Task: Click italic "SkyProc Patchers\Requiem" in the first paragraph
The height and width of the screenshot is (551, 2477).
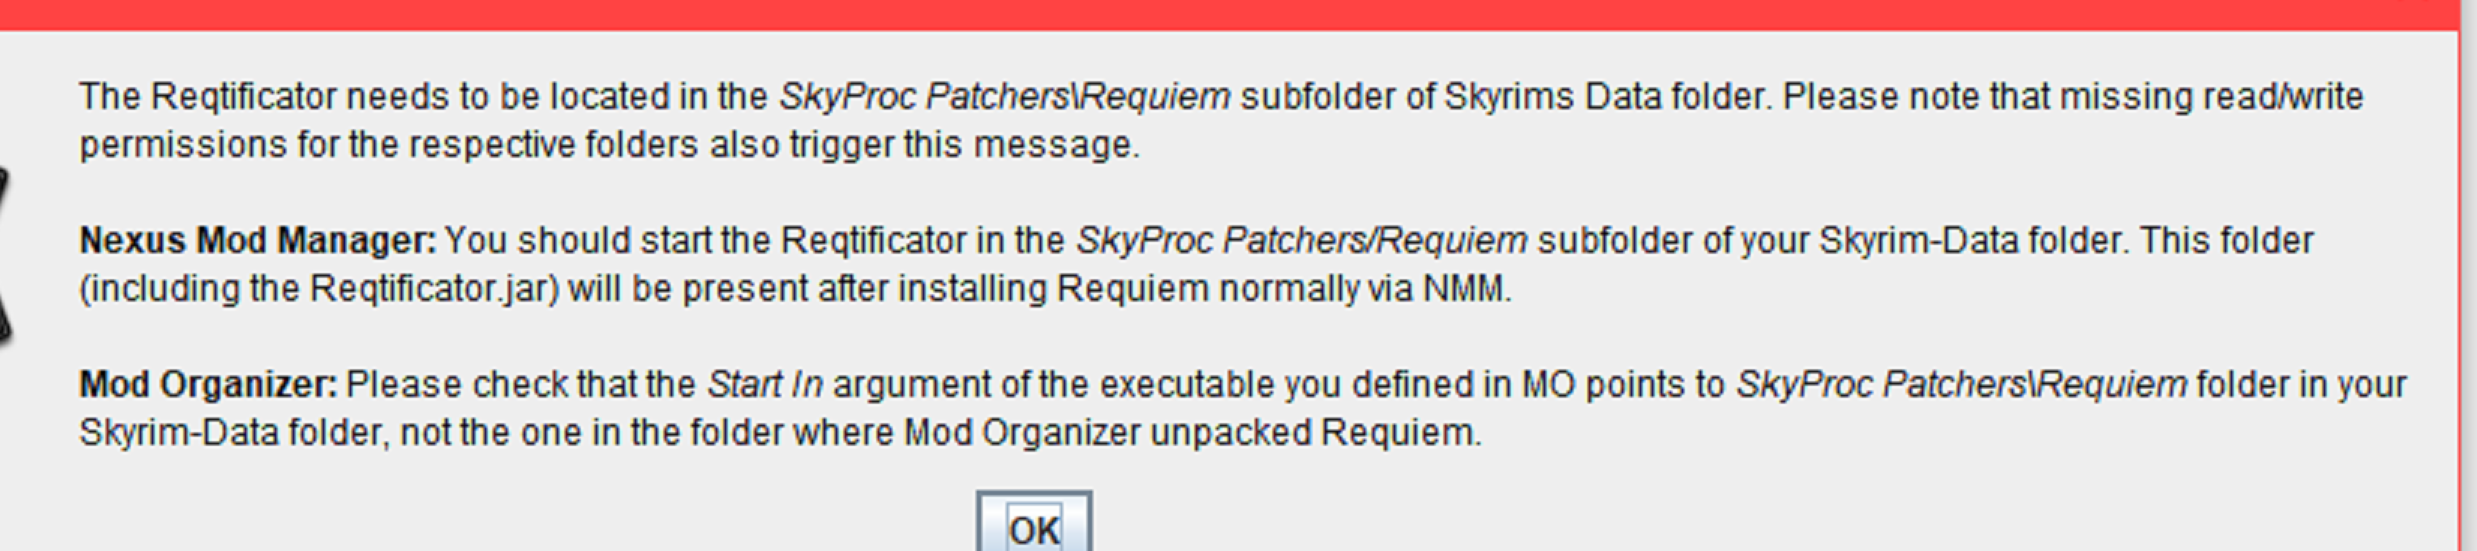Action: [1004, 97]
